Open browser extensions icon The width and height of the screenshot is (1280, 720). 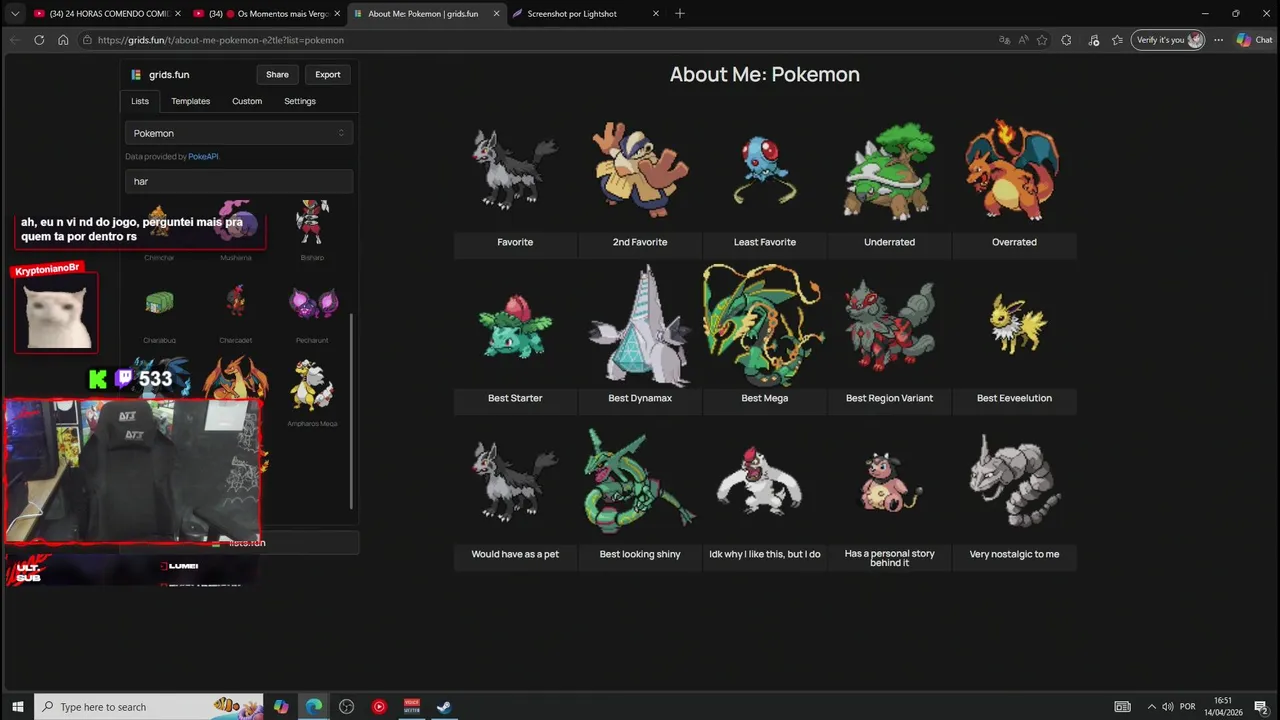point(1066,40)
